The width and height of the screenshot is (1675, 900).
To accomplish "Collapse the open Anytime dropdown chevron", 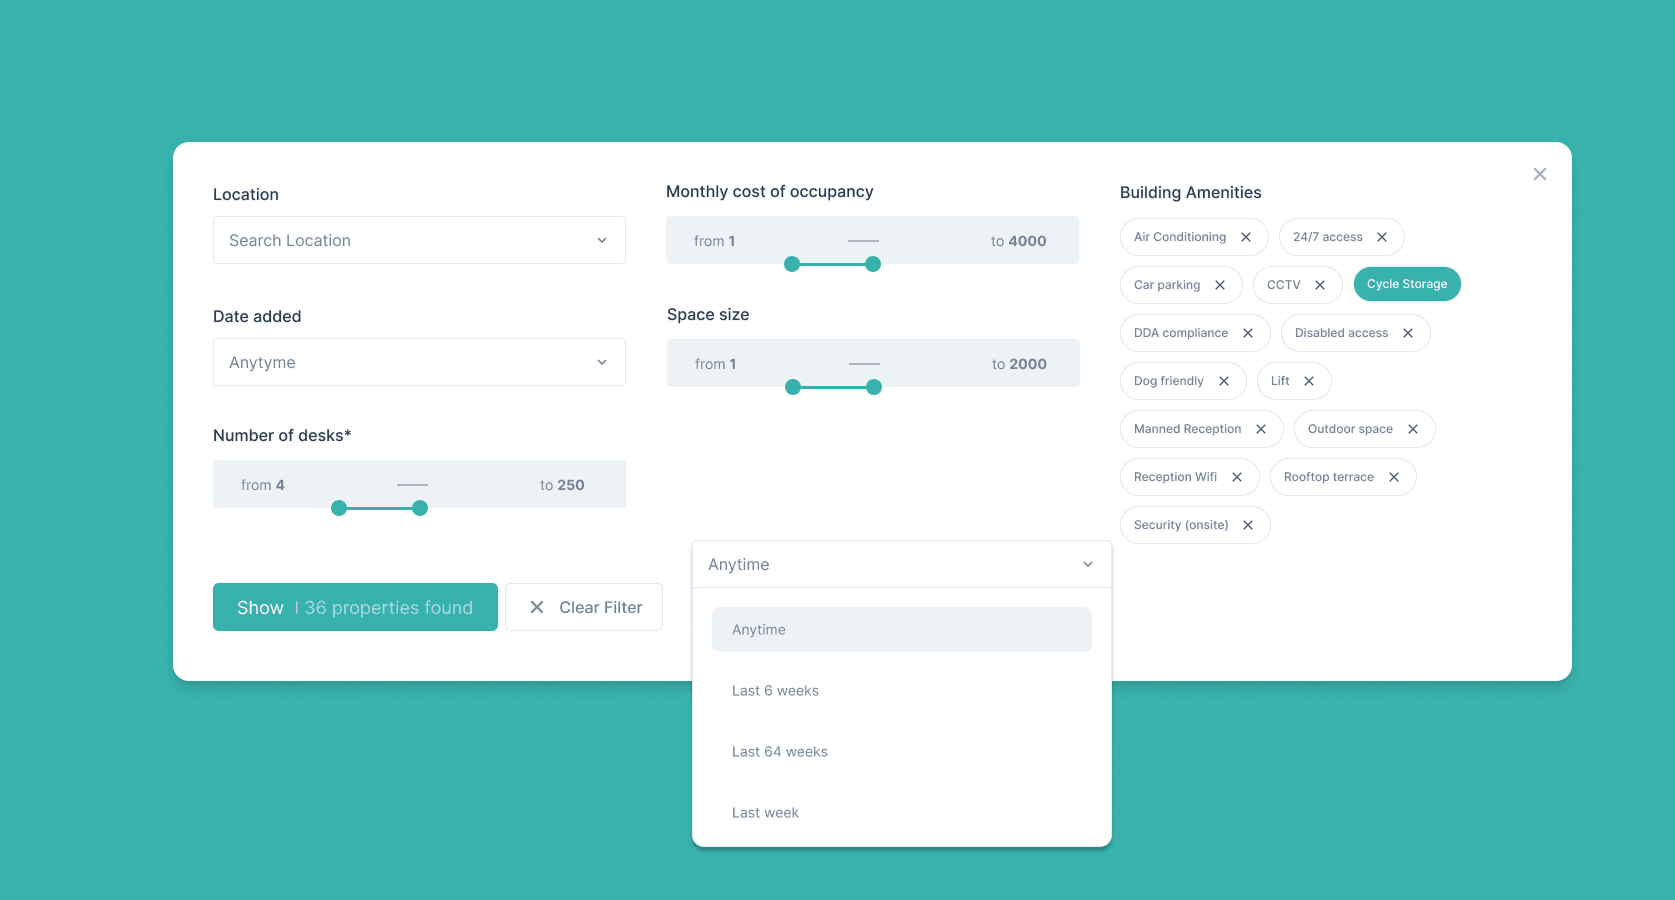I will tap(1088, 564).
